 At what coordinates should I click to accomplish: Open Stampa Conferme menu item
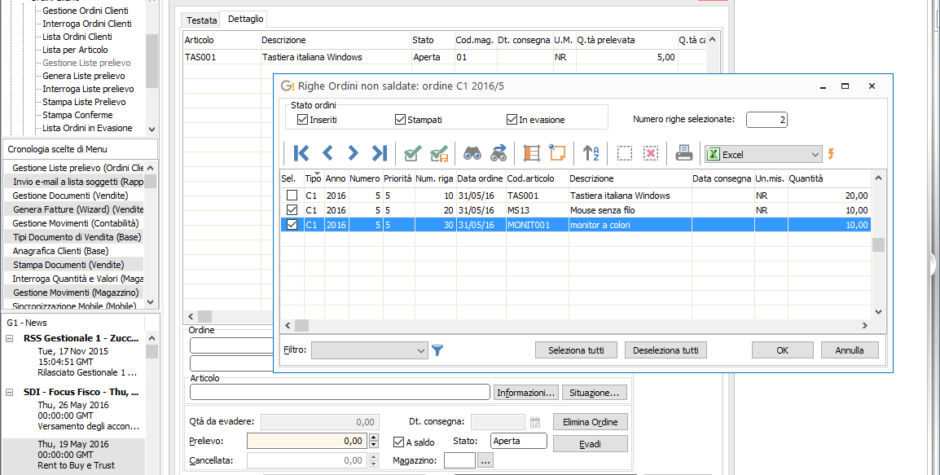coord(77,115)
